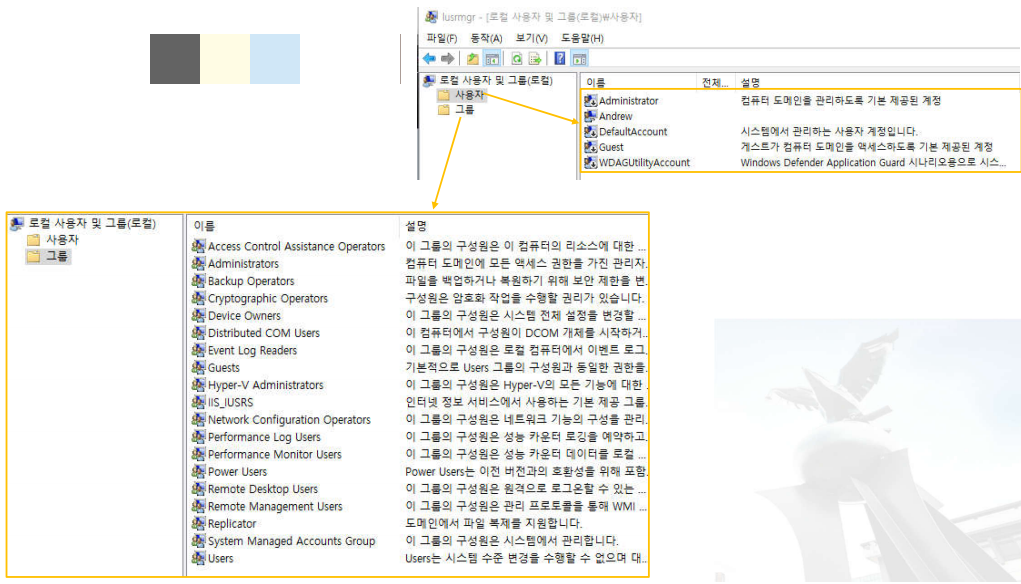Select the Performance Monitor Users group
1021x584 pixels.
[x=266, y=454]
